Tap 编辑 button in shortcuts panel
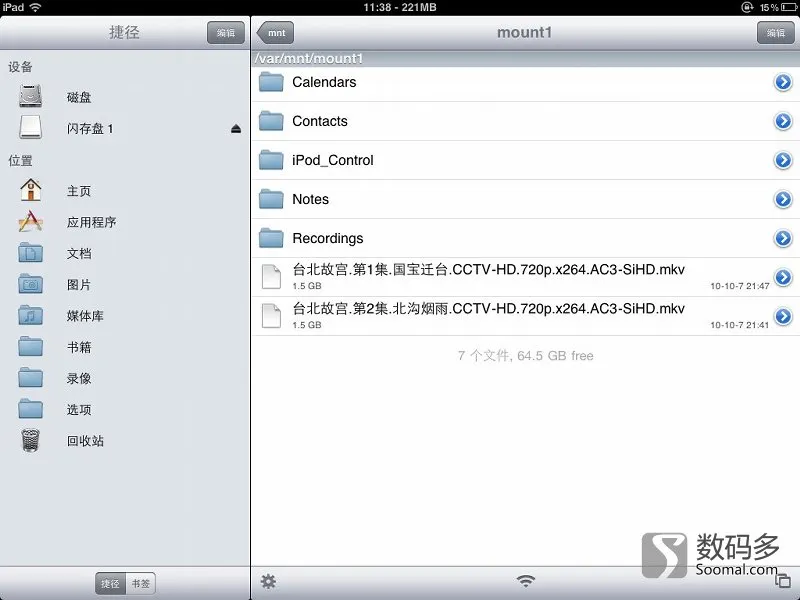Image resolution: width=800 pixels, height=600 pixels. pyautogui.click(x=226, y=33)
